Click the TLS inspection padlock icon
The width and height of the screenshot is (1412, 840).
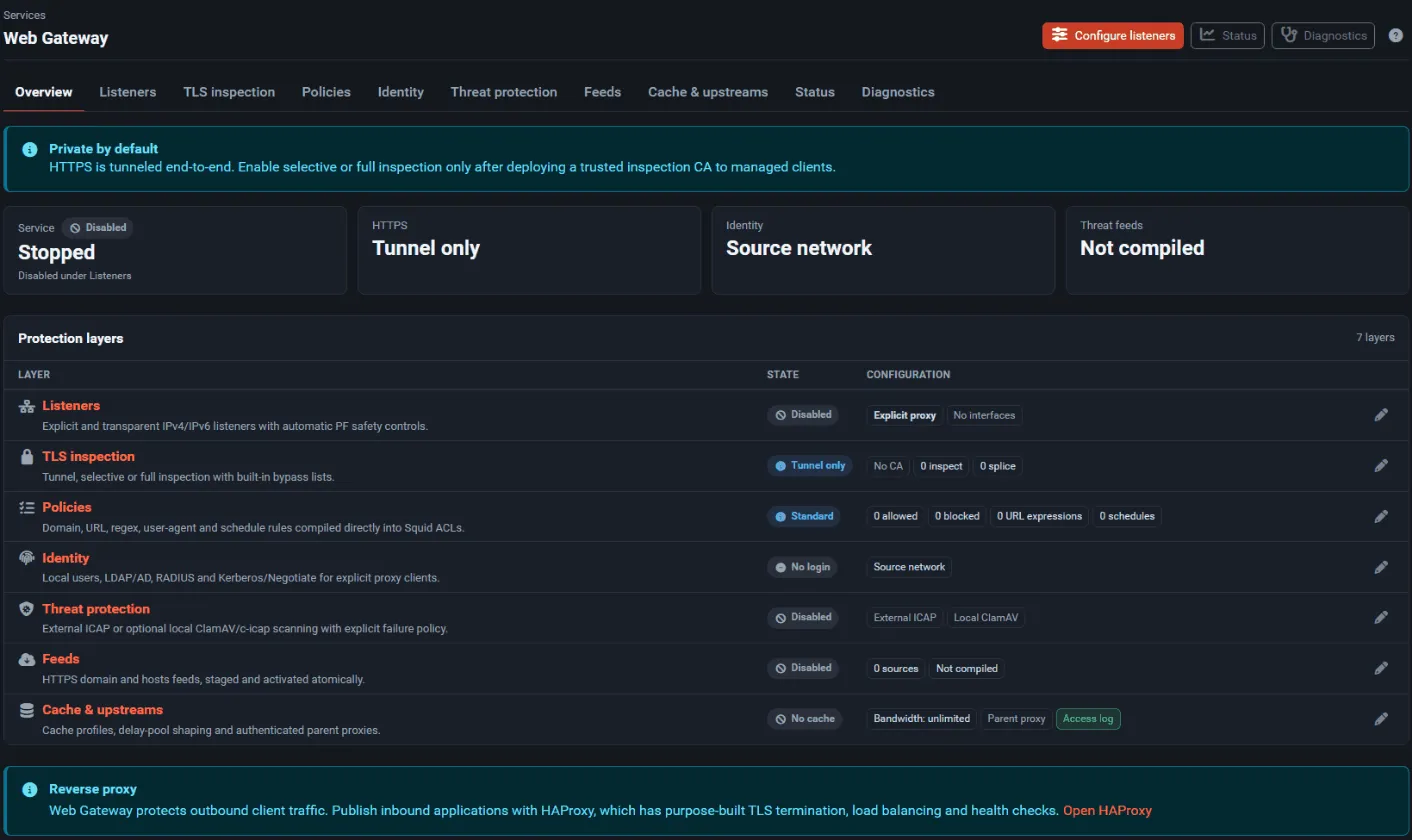[x=27, y=457]
